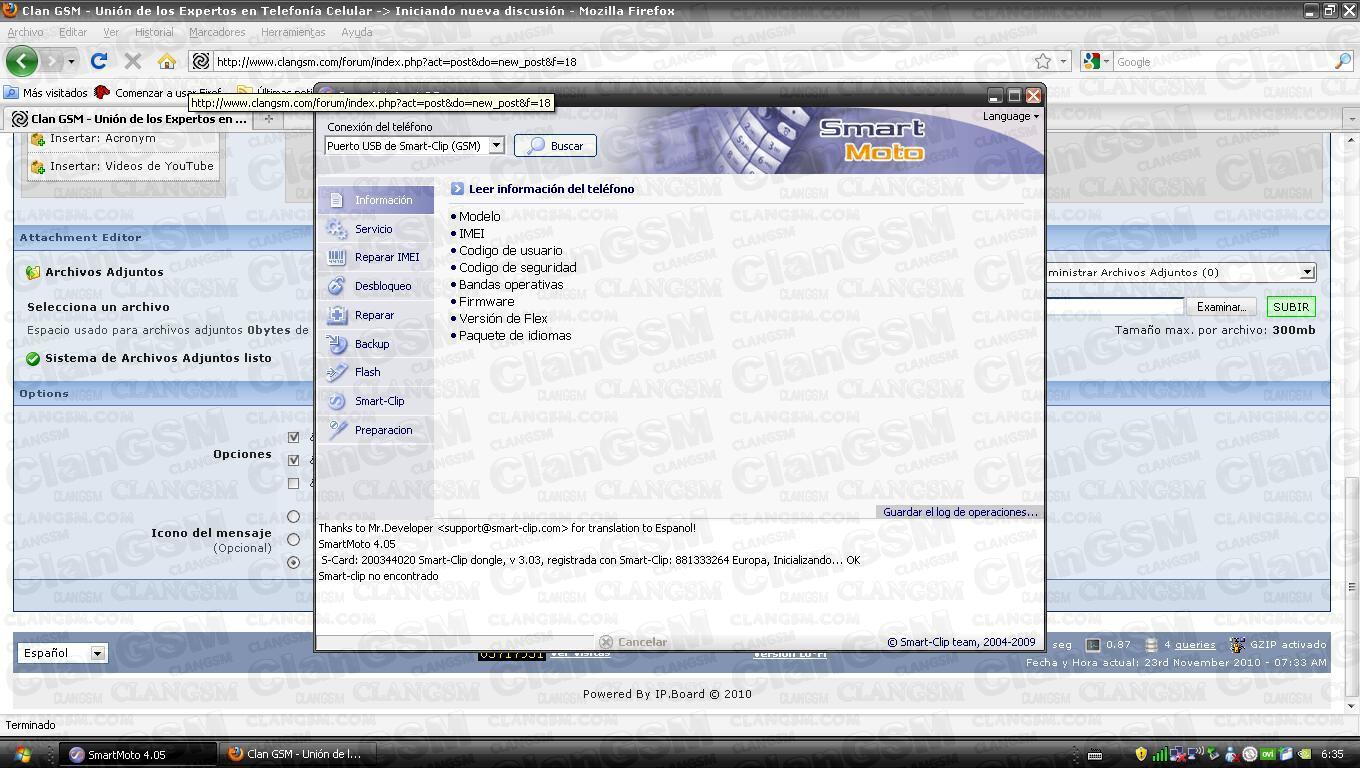Open the Smart-Clip section

(376, 401)
